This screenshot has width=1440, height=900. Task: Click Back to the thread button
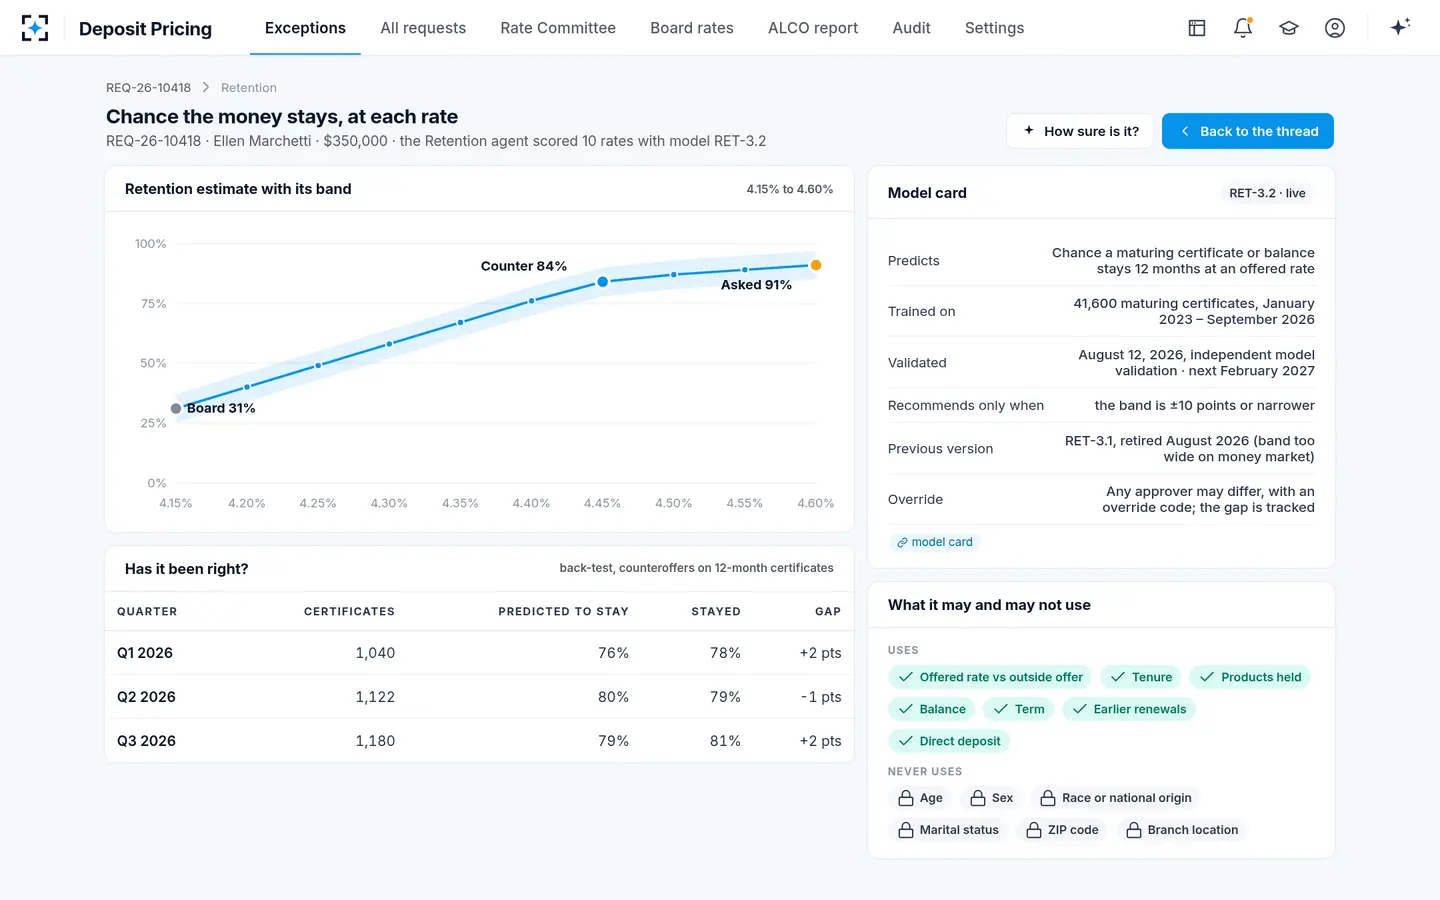[x=1248, y=131]
